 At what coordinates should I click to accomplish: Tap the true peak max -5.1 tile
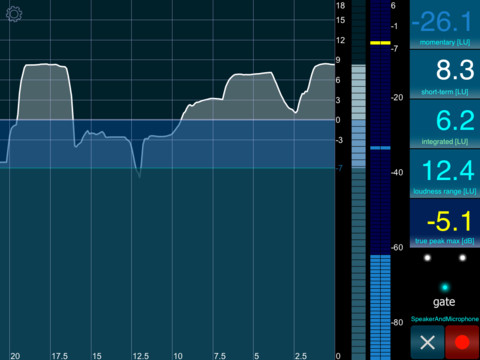pyautogui.click(x=445, y=223)
